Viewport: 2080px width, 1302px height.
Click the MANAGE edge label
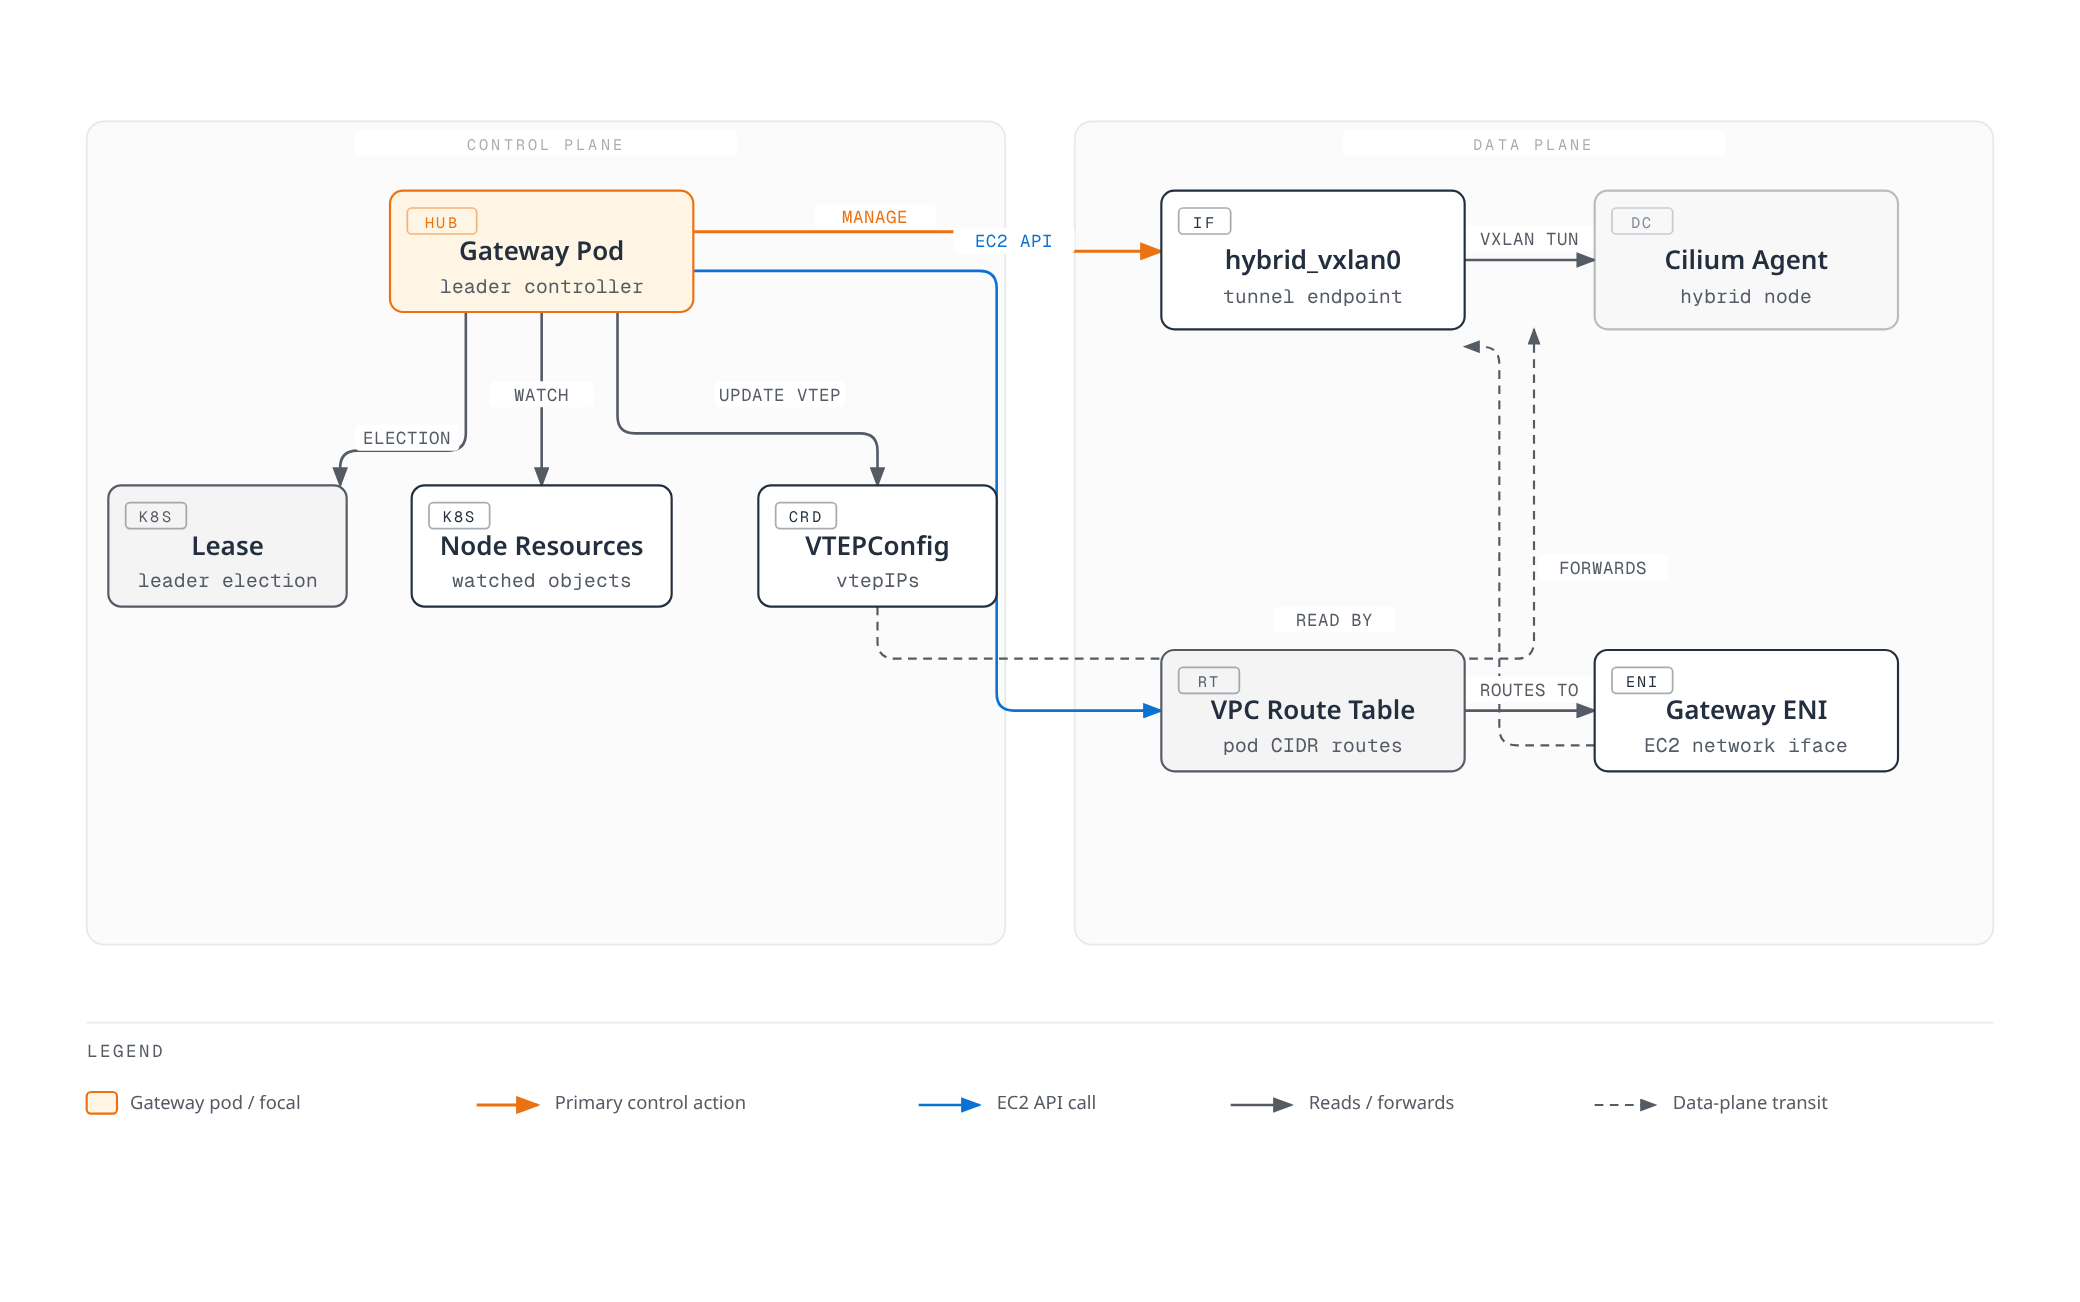pos(874,217)
